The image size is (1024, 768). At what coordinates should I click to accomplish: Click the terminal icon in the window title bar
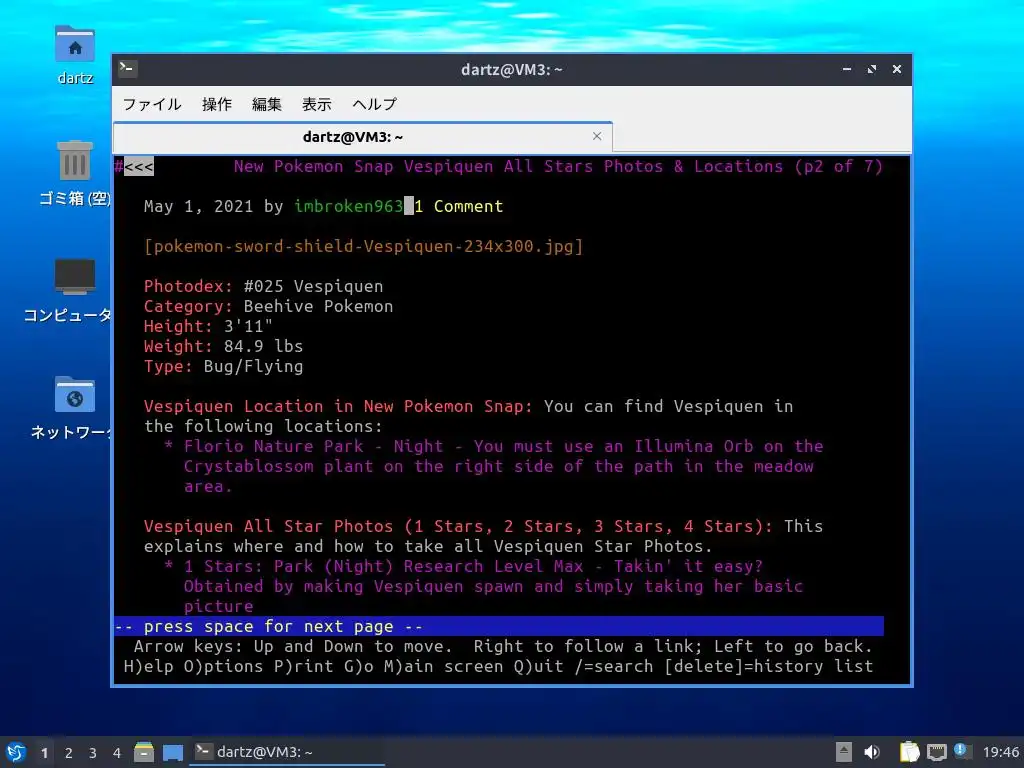(x=128, y=68)
